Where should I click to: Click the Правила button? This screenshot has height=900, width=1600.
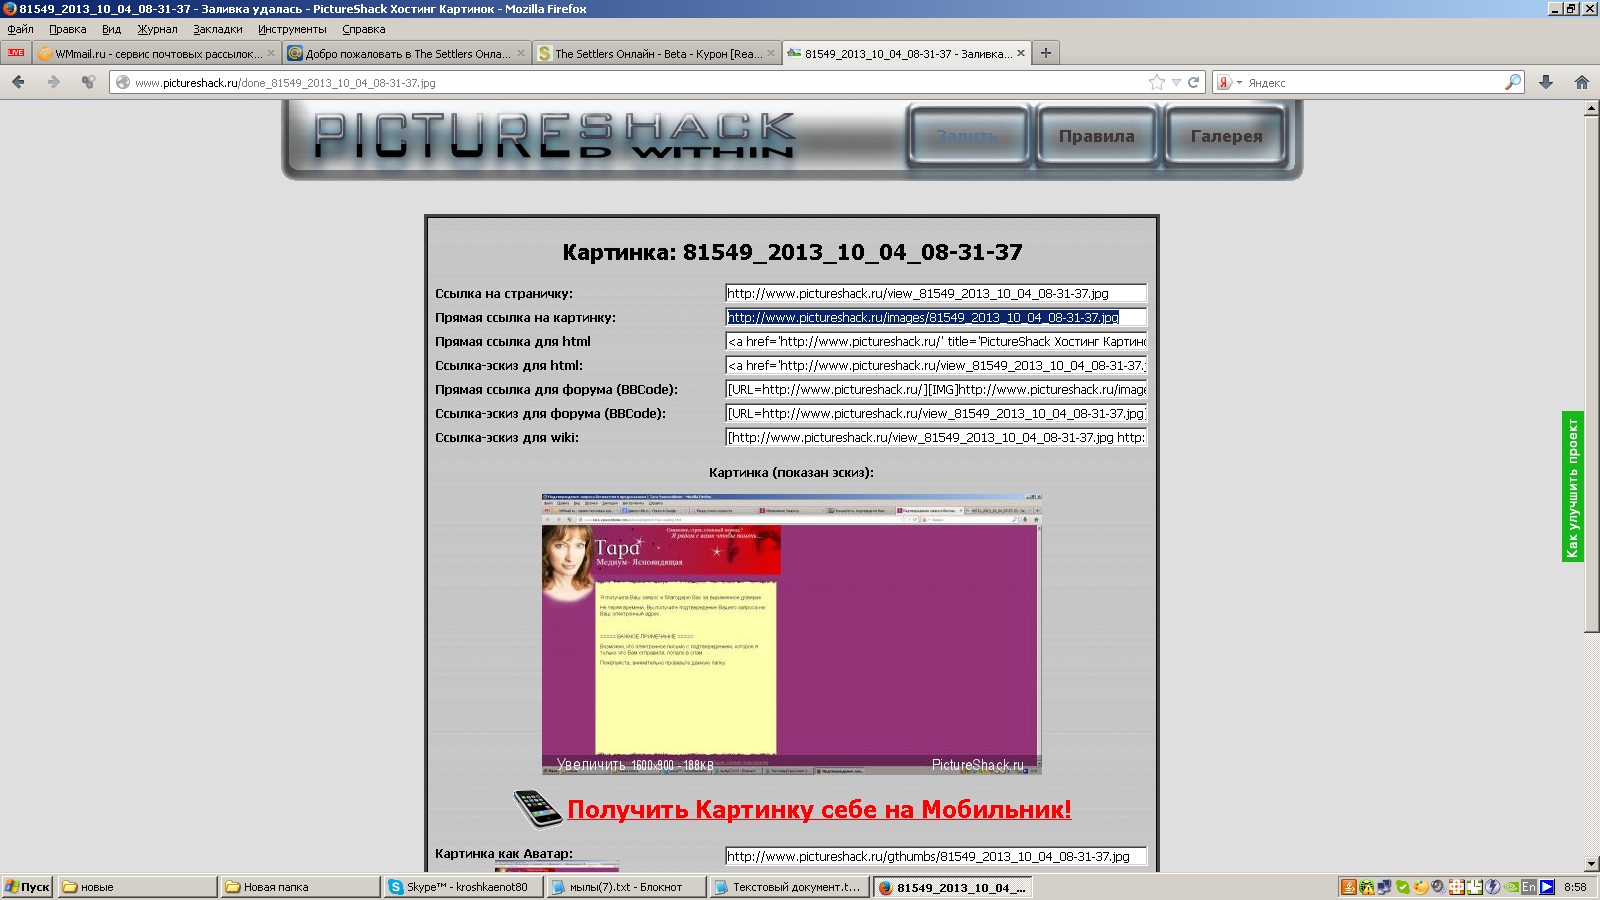tap(1097, 136)
